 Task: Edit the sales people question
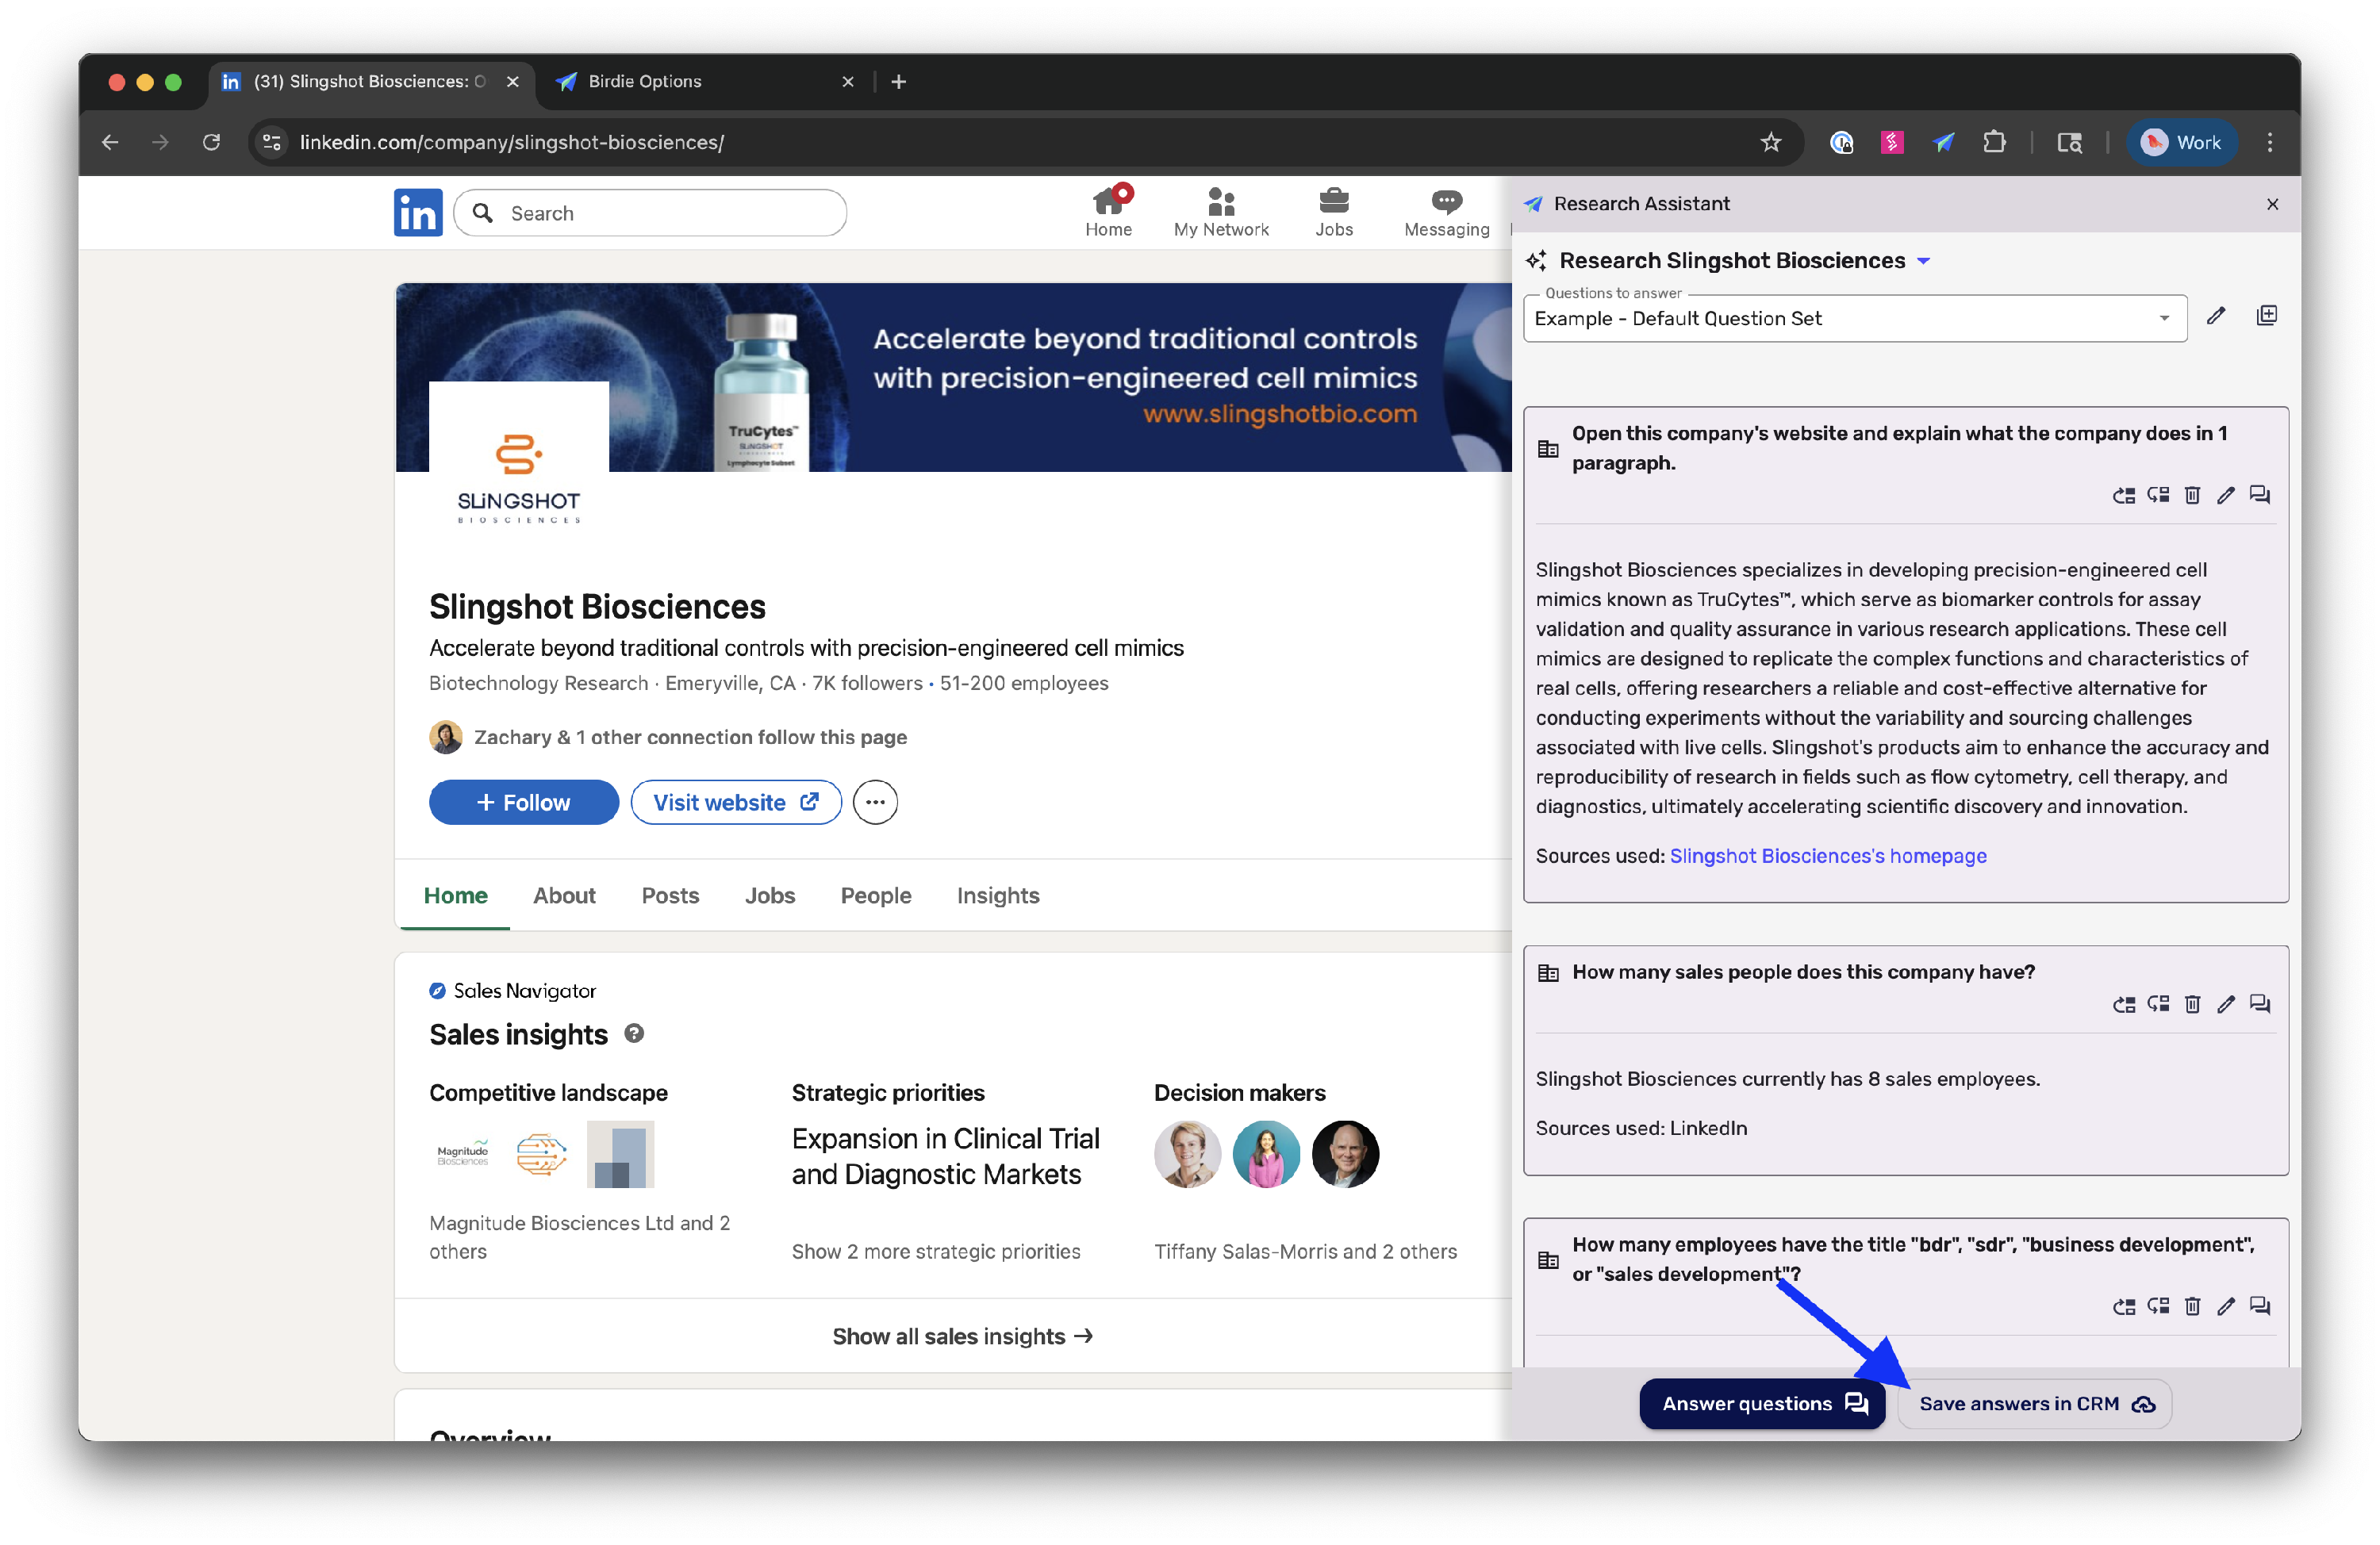(2225, 1005)
